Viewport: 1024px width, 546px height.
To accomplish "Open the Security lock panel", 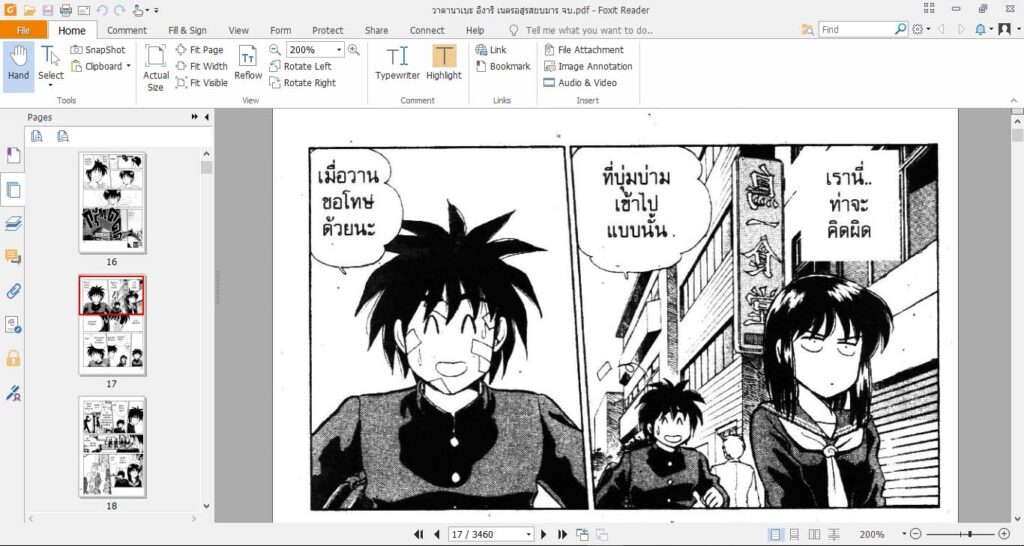I will point(13,358).
